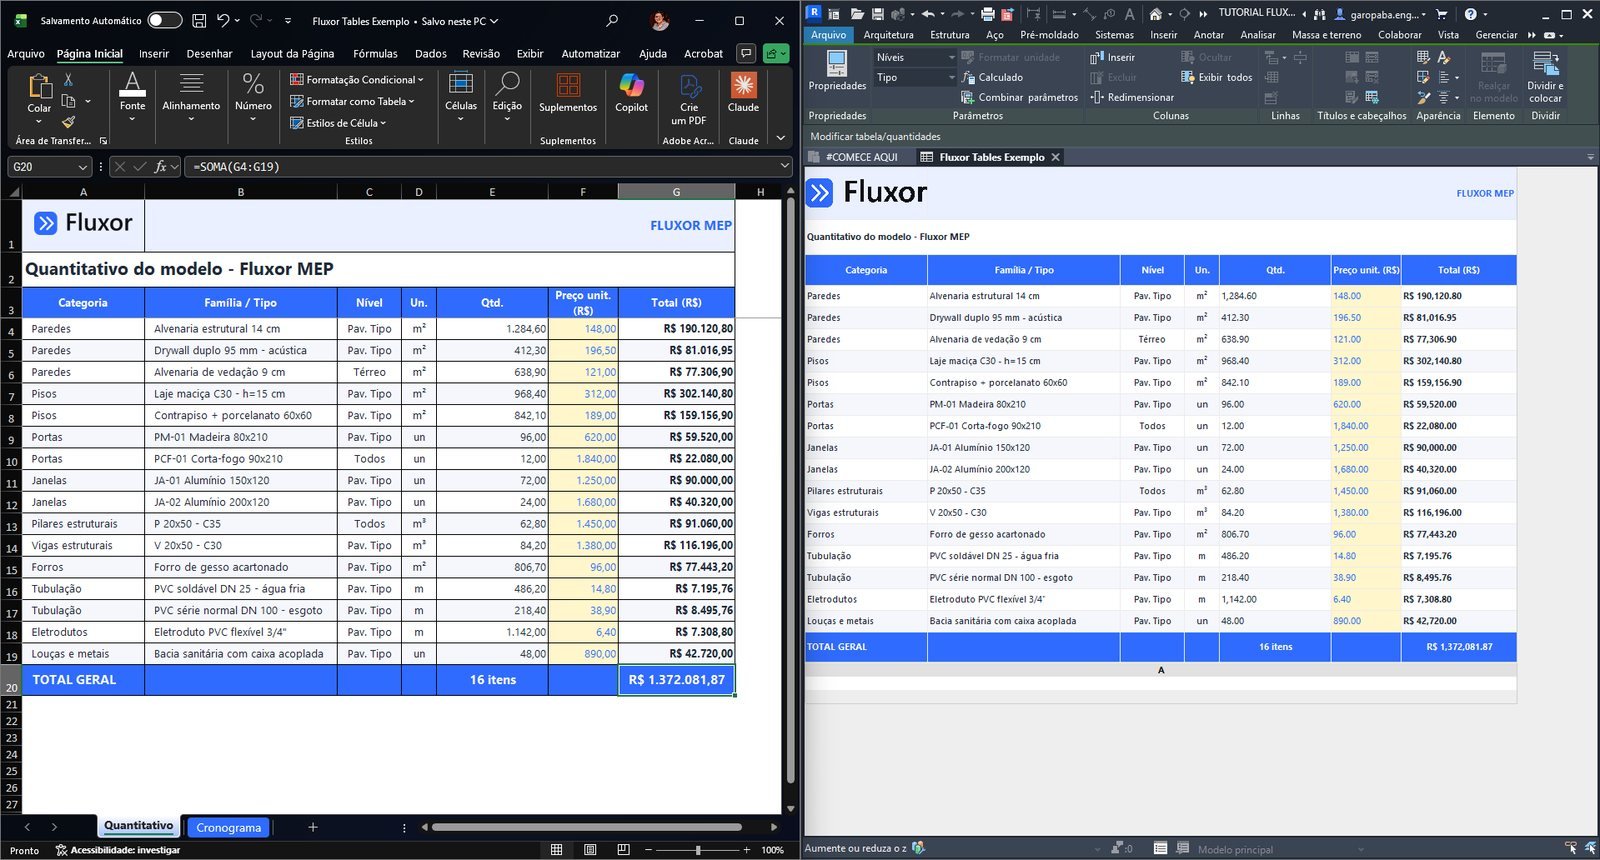Image resolution: width=1600 pixels, height=860 pixels.
Task: Open the Formatar como Tabela dropdown
Action: coord(352,101)
